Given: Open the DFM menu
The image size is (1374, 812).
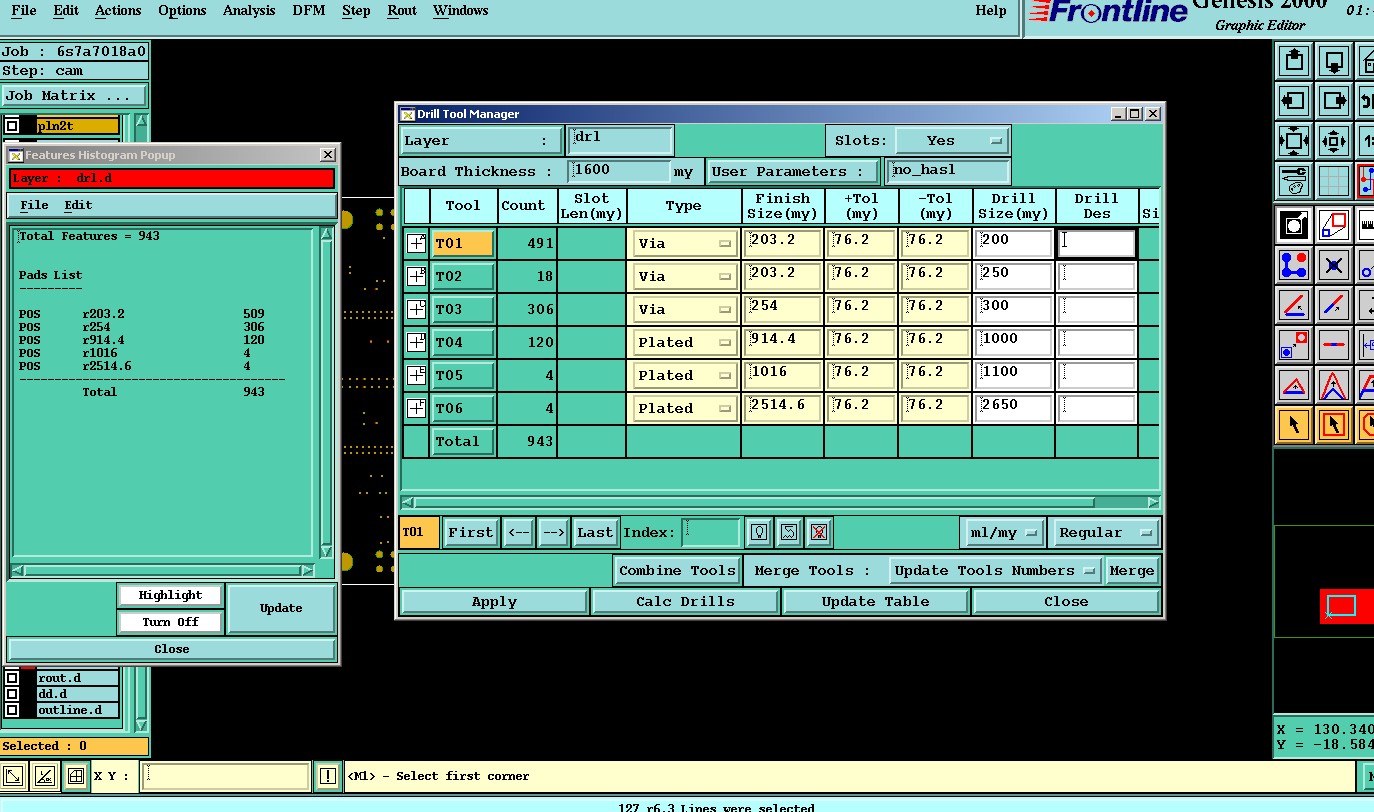Looking at the screenshot, I should 308,11.
